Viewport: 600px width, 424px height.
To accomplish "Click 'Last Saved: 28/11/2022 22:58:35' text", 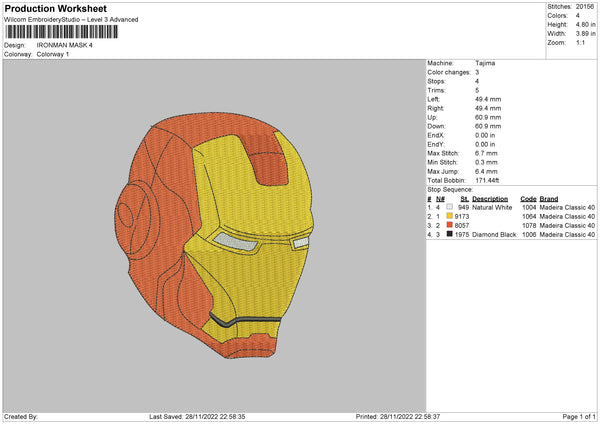I will (x=197, y=416).
